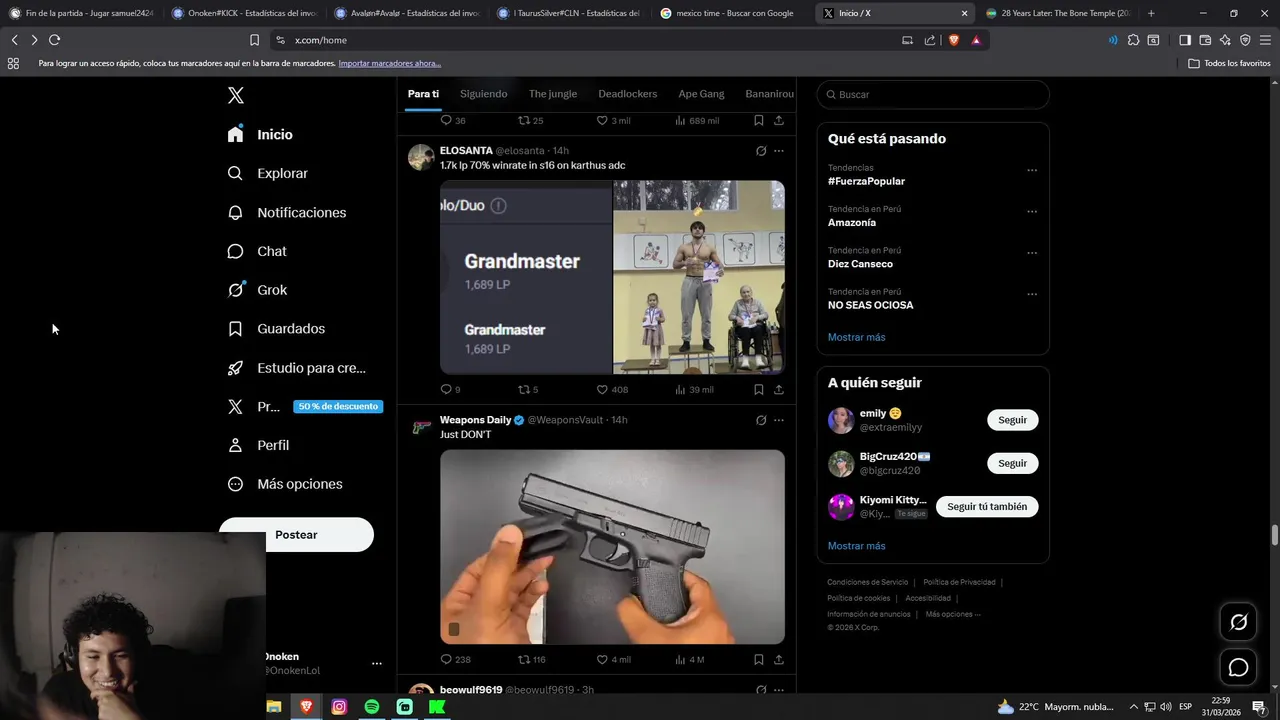Share the Weapons Daily post
The width and height of the screenshot is (1280, 720).
click(x=779, y=659)
